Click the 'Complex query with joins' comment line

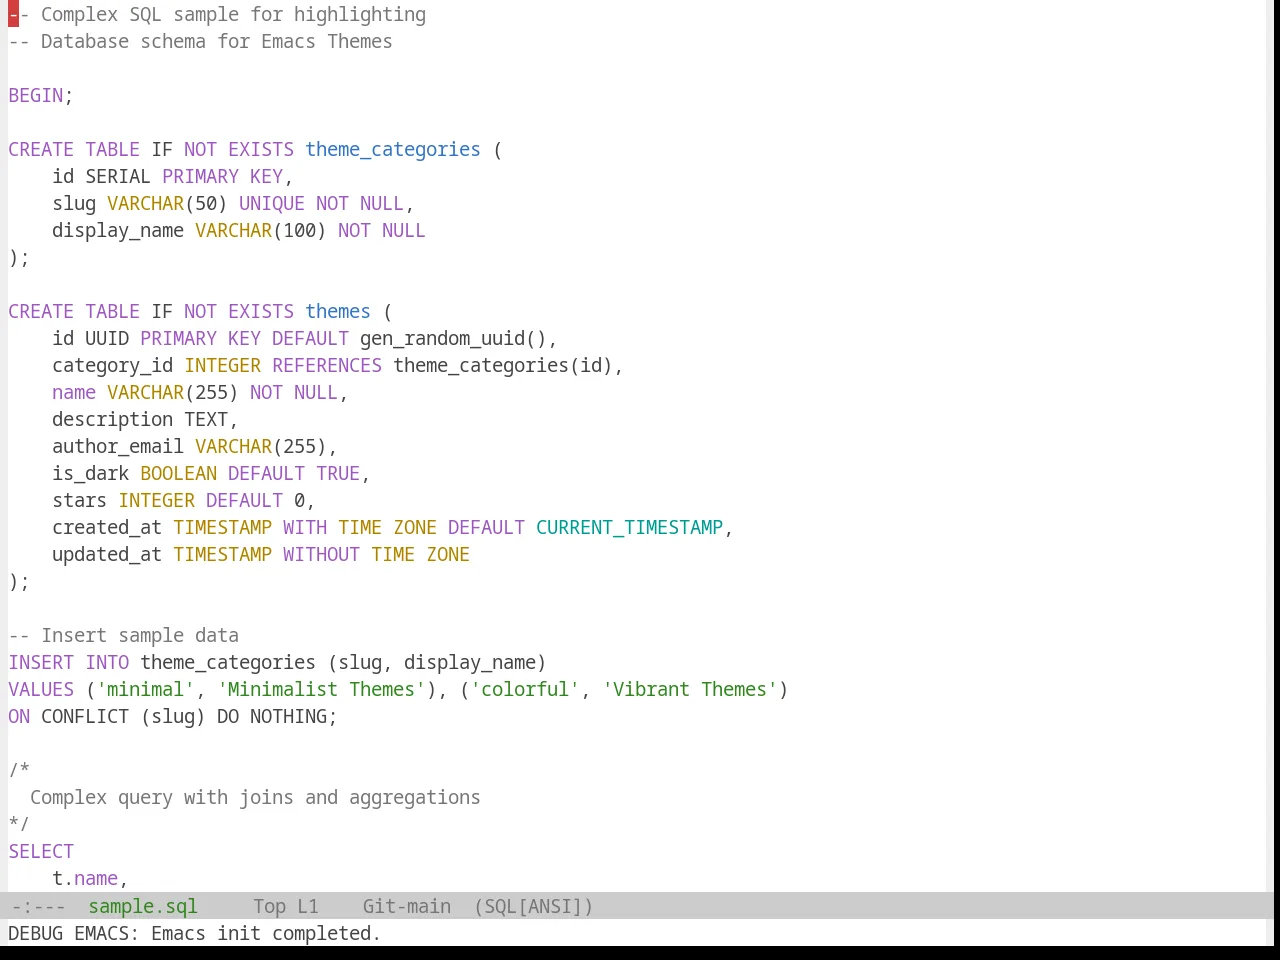[255, 798]
